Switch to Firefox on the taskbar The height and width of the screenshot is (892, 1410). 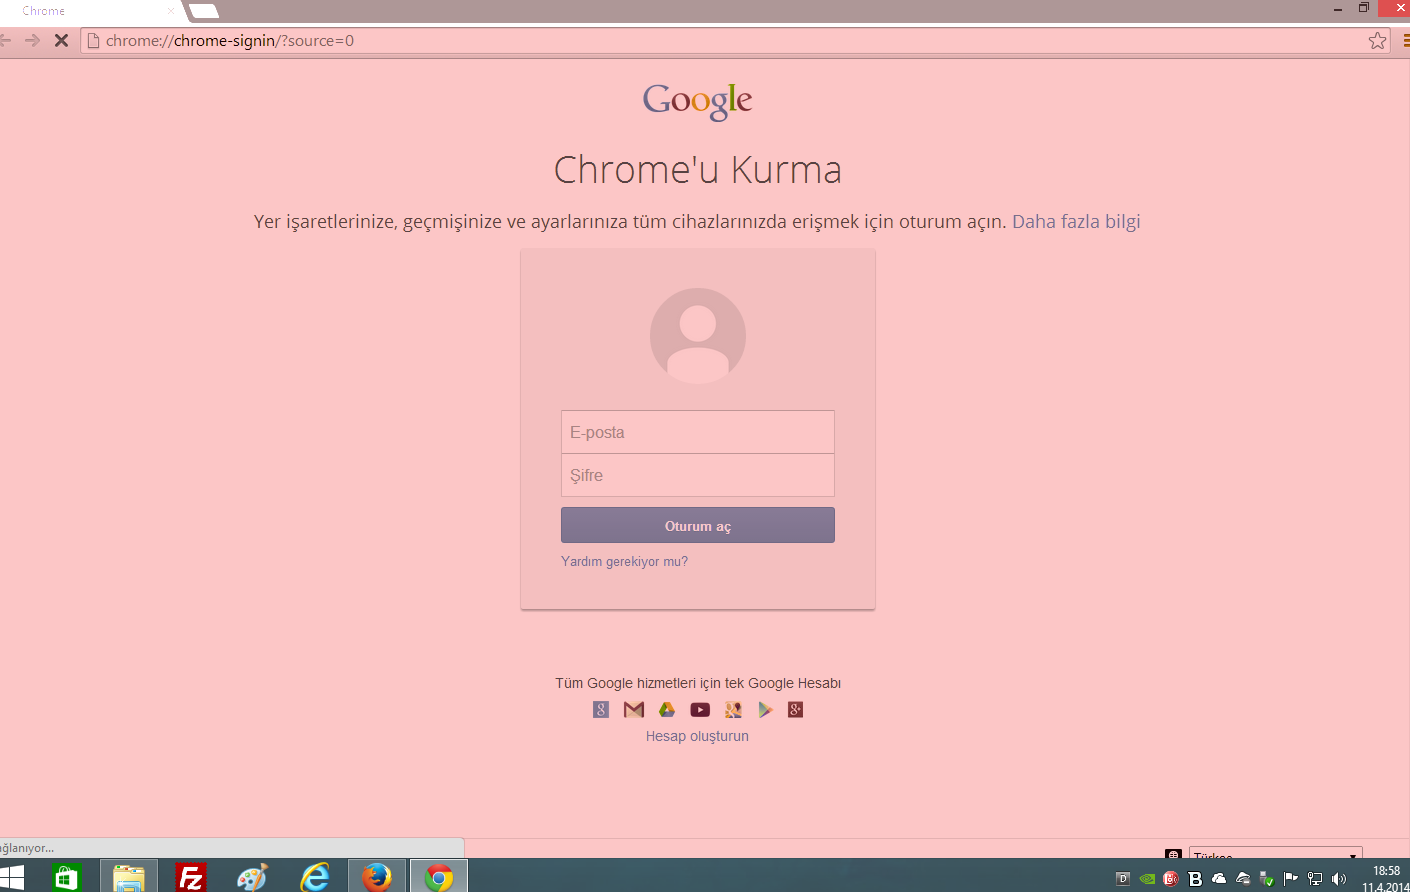click(x=377, y=877)
